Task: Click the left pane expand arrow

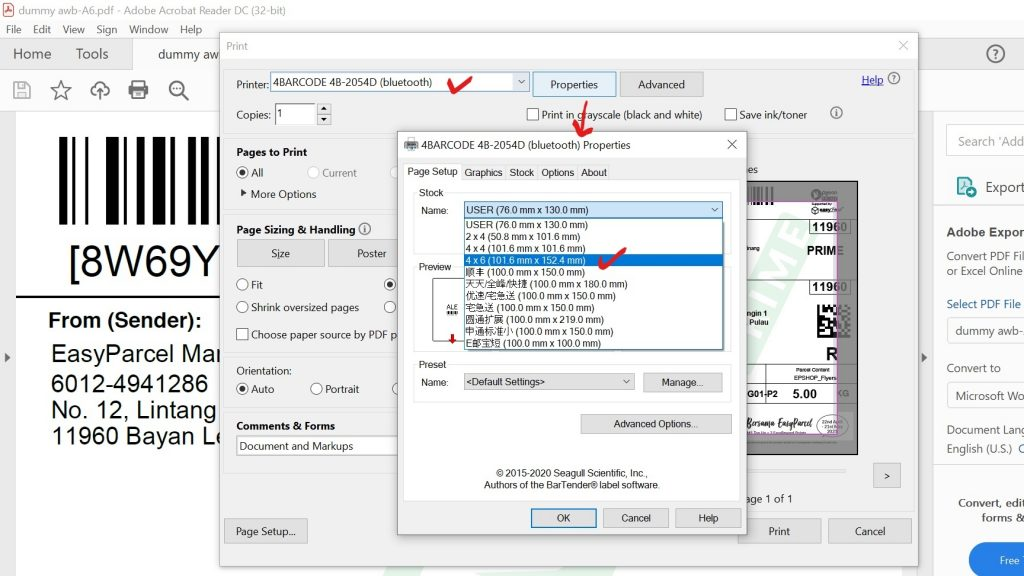Action: click(7, 357)
